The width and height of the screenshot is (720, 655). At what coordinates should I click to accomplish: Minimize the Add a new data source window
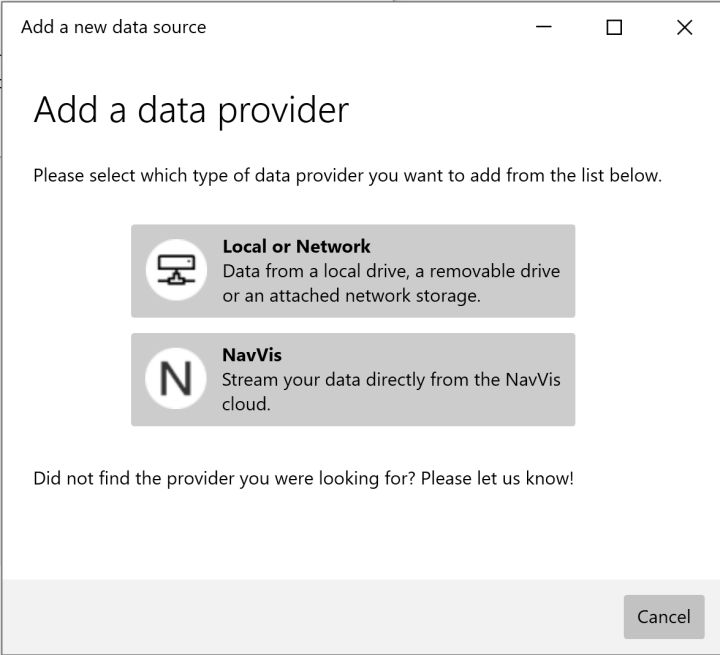(x=544, y=27)
